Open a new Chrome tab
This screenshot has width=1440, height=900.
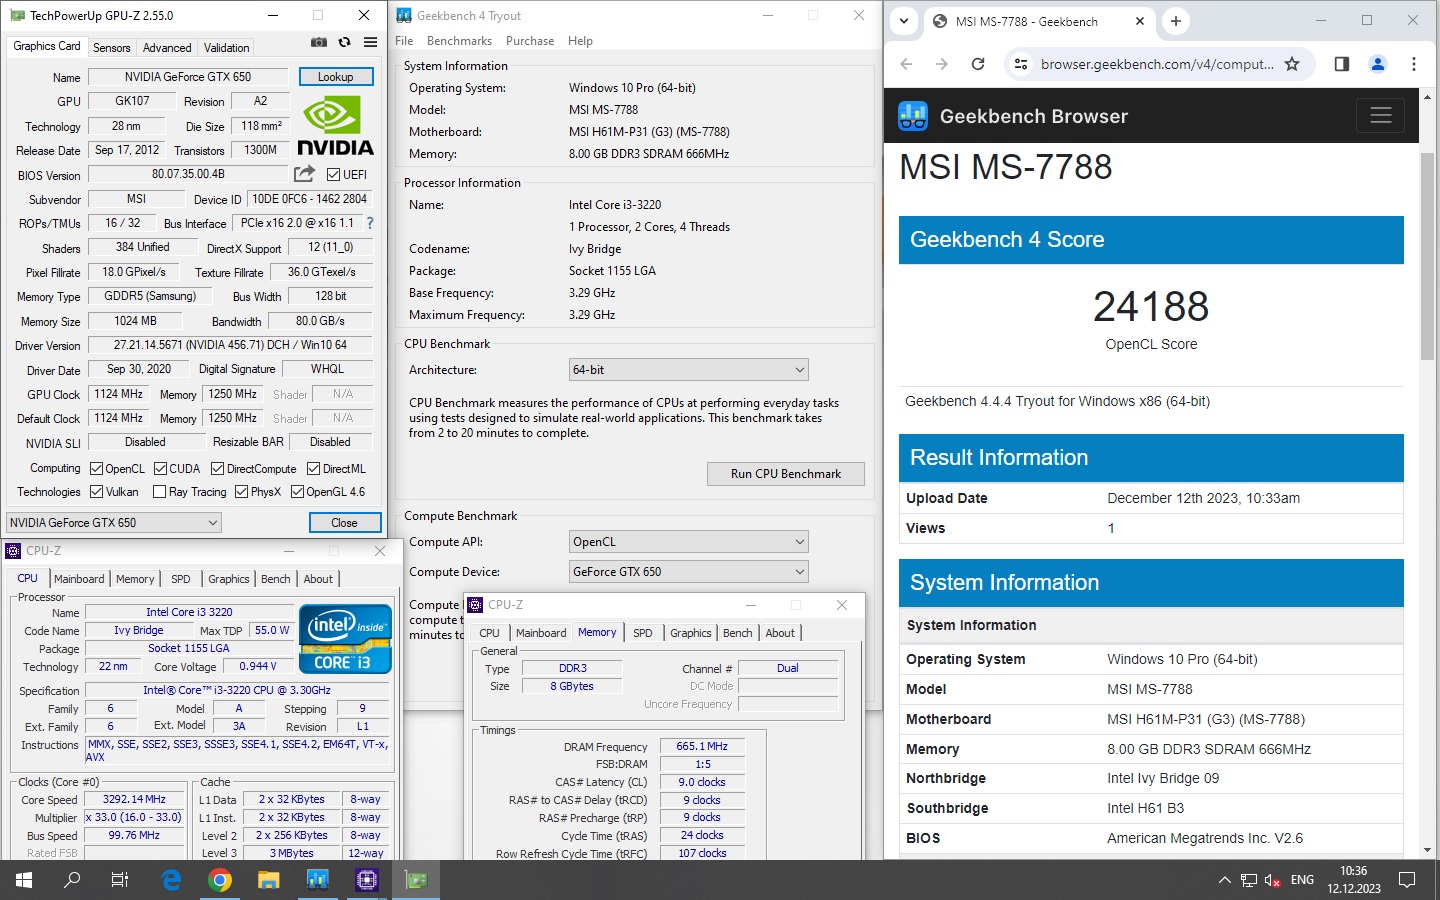(1176, 21)
